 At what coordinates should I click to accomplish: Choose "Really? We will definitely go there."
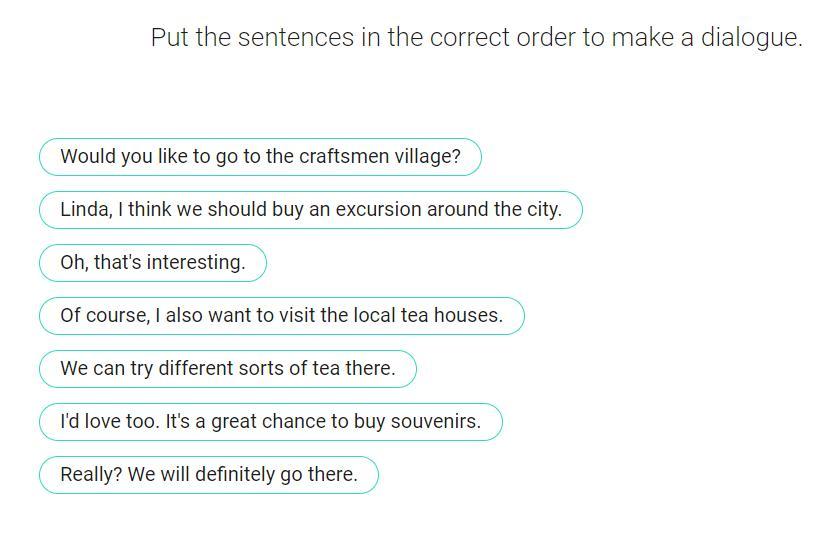tap(208, 475)
